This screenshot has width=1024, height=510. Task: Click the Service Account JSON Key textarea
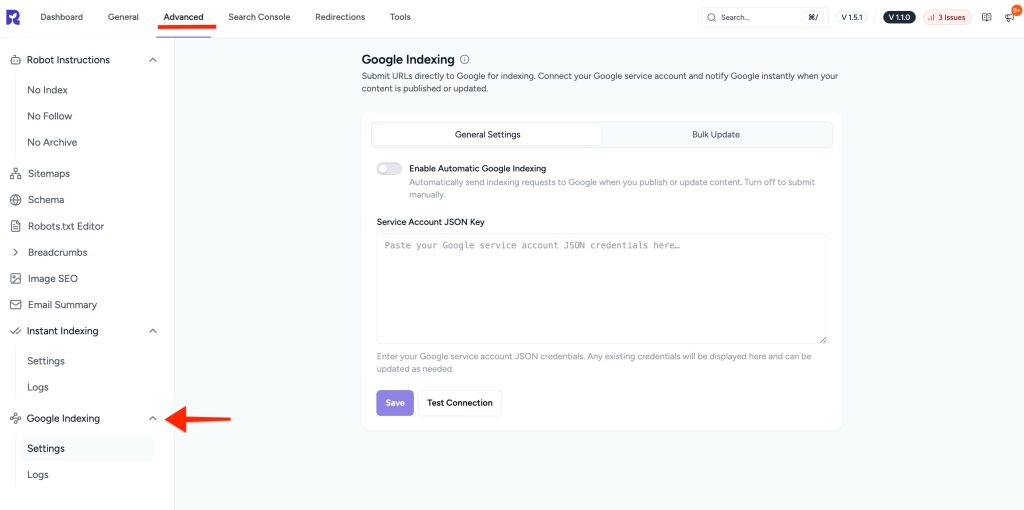coord(601,288)
